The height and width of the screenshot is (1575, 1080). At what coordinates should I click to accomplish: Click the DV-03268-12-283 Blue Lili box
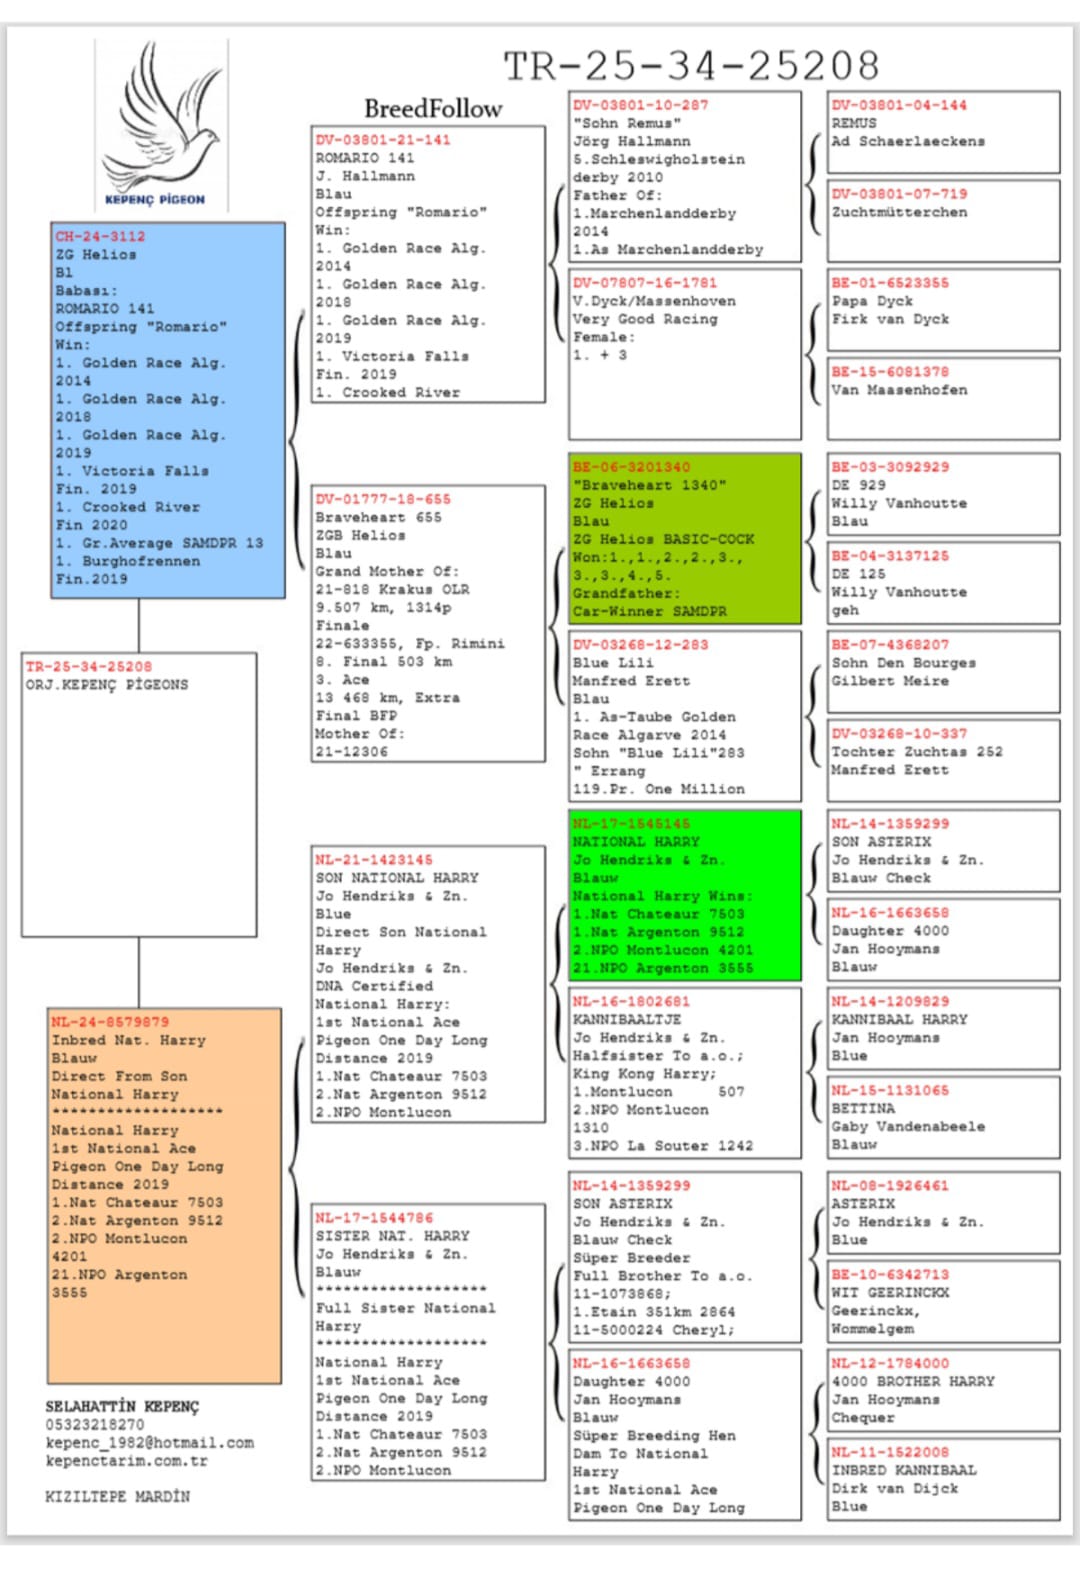click(685, 716)
